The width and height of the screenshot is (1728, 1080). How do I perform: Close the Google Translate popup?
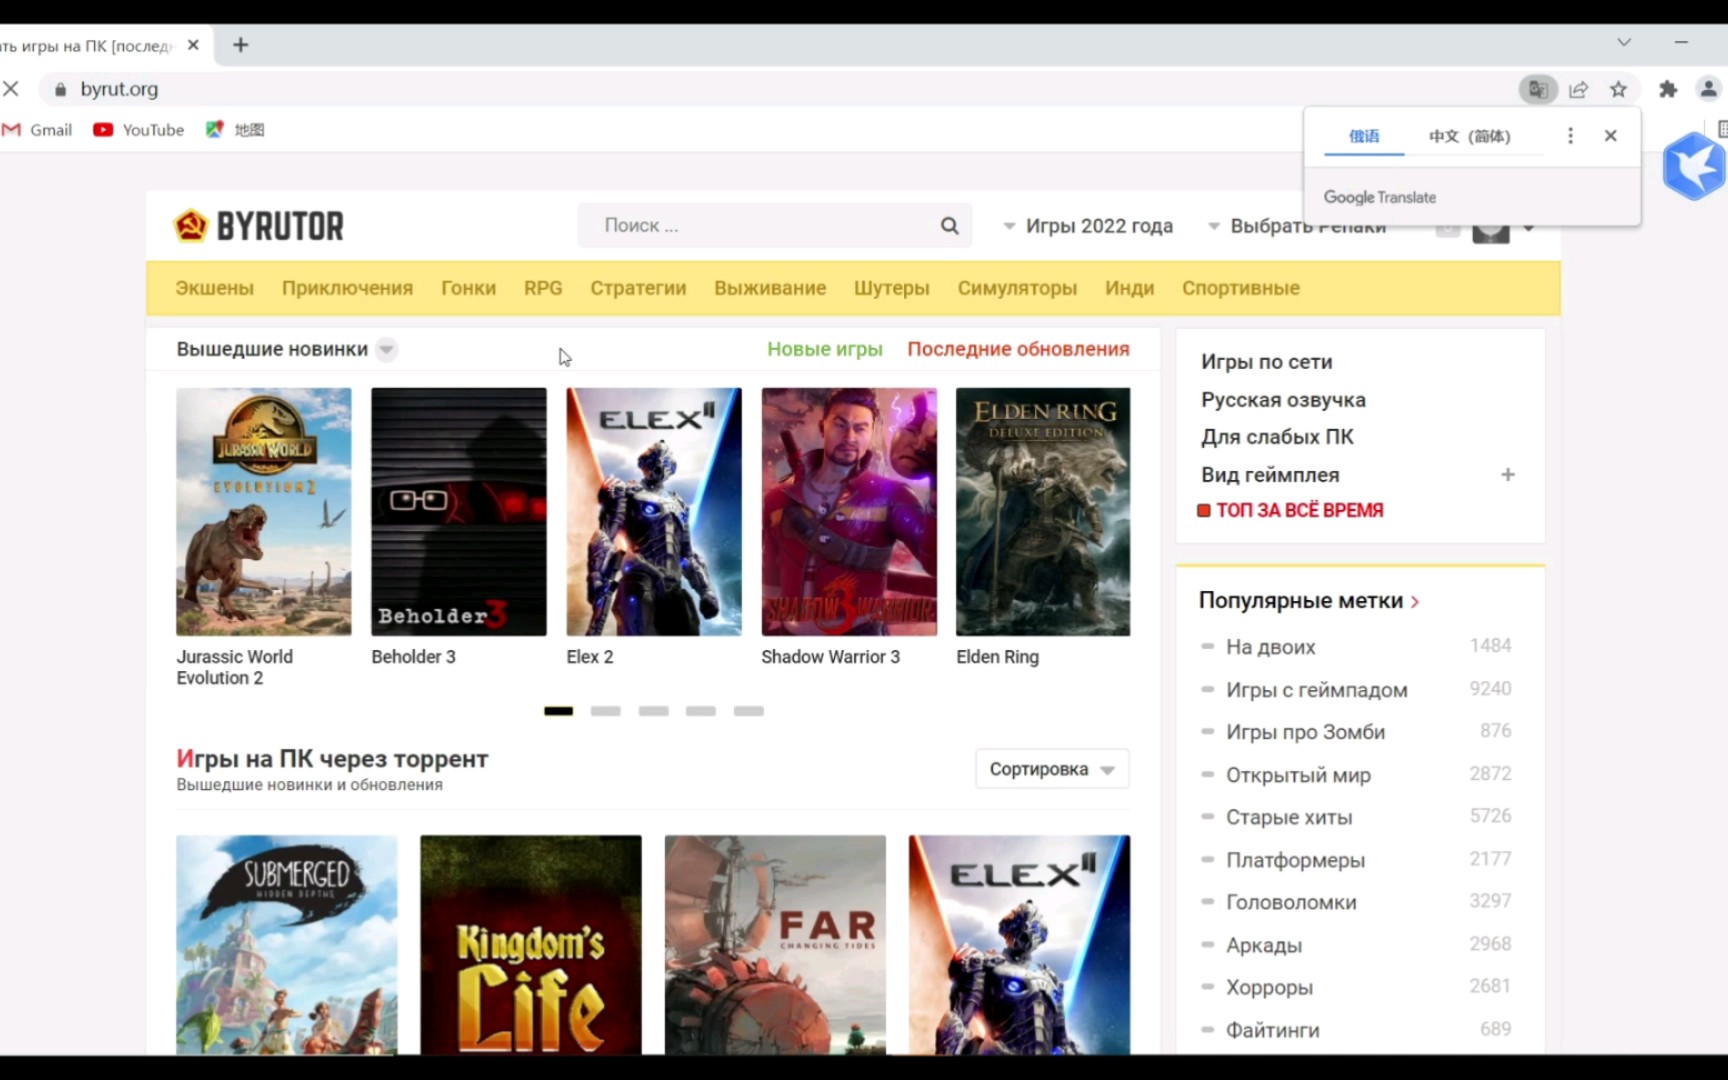click(1610, 135)
